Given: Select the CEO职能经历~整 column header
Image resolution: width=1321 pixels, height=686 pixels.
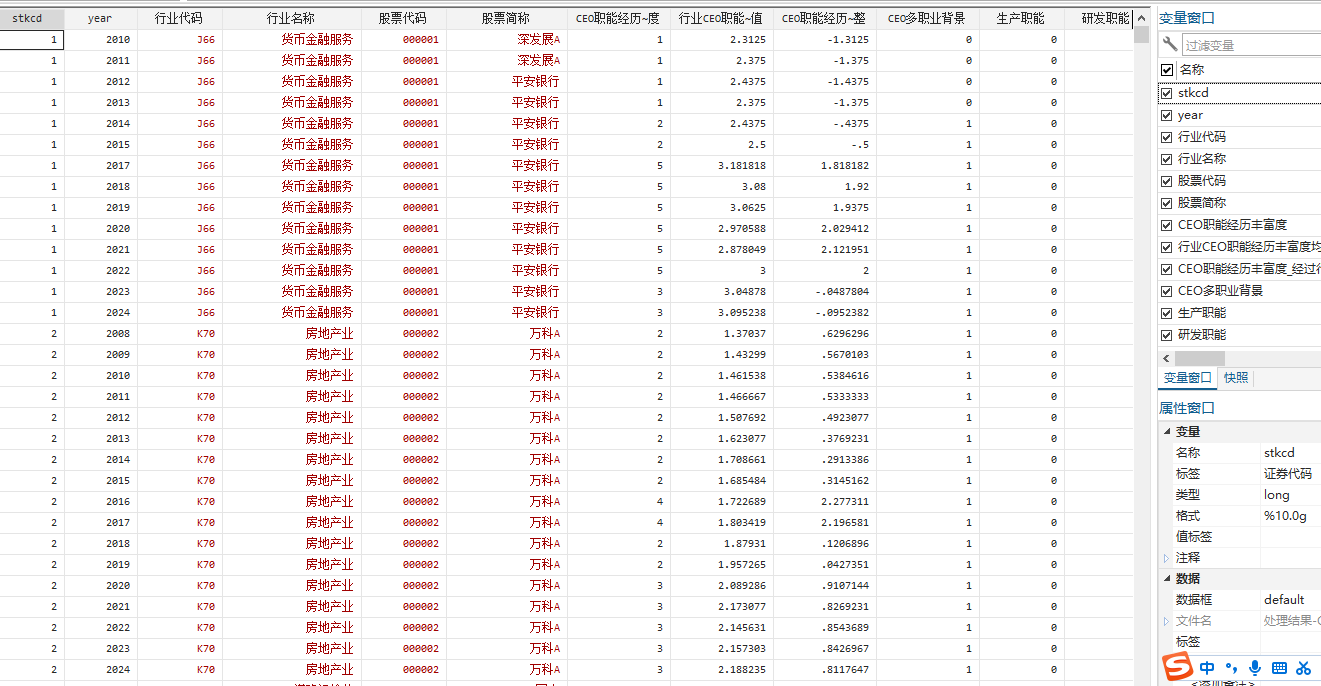Looking at the screenshot, I should point(825,18).
